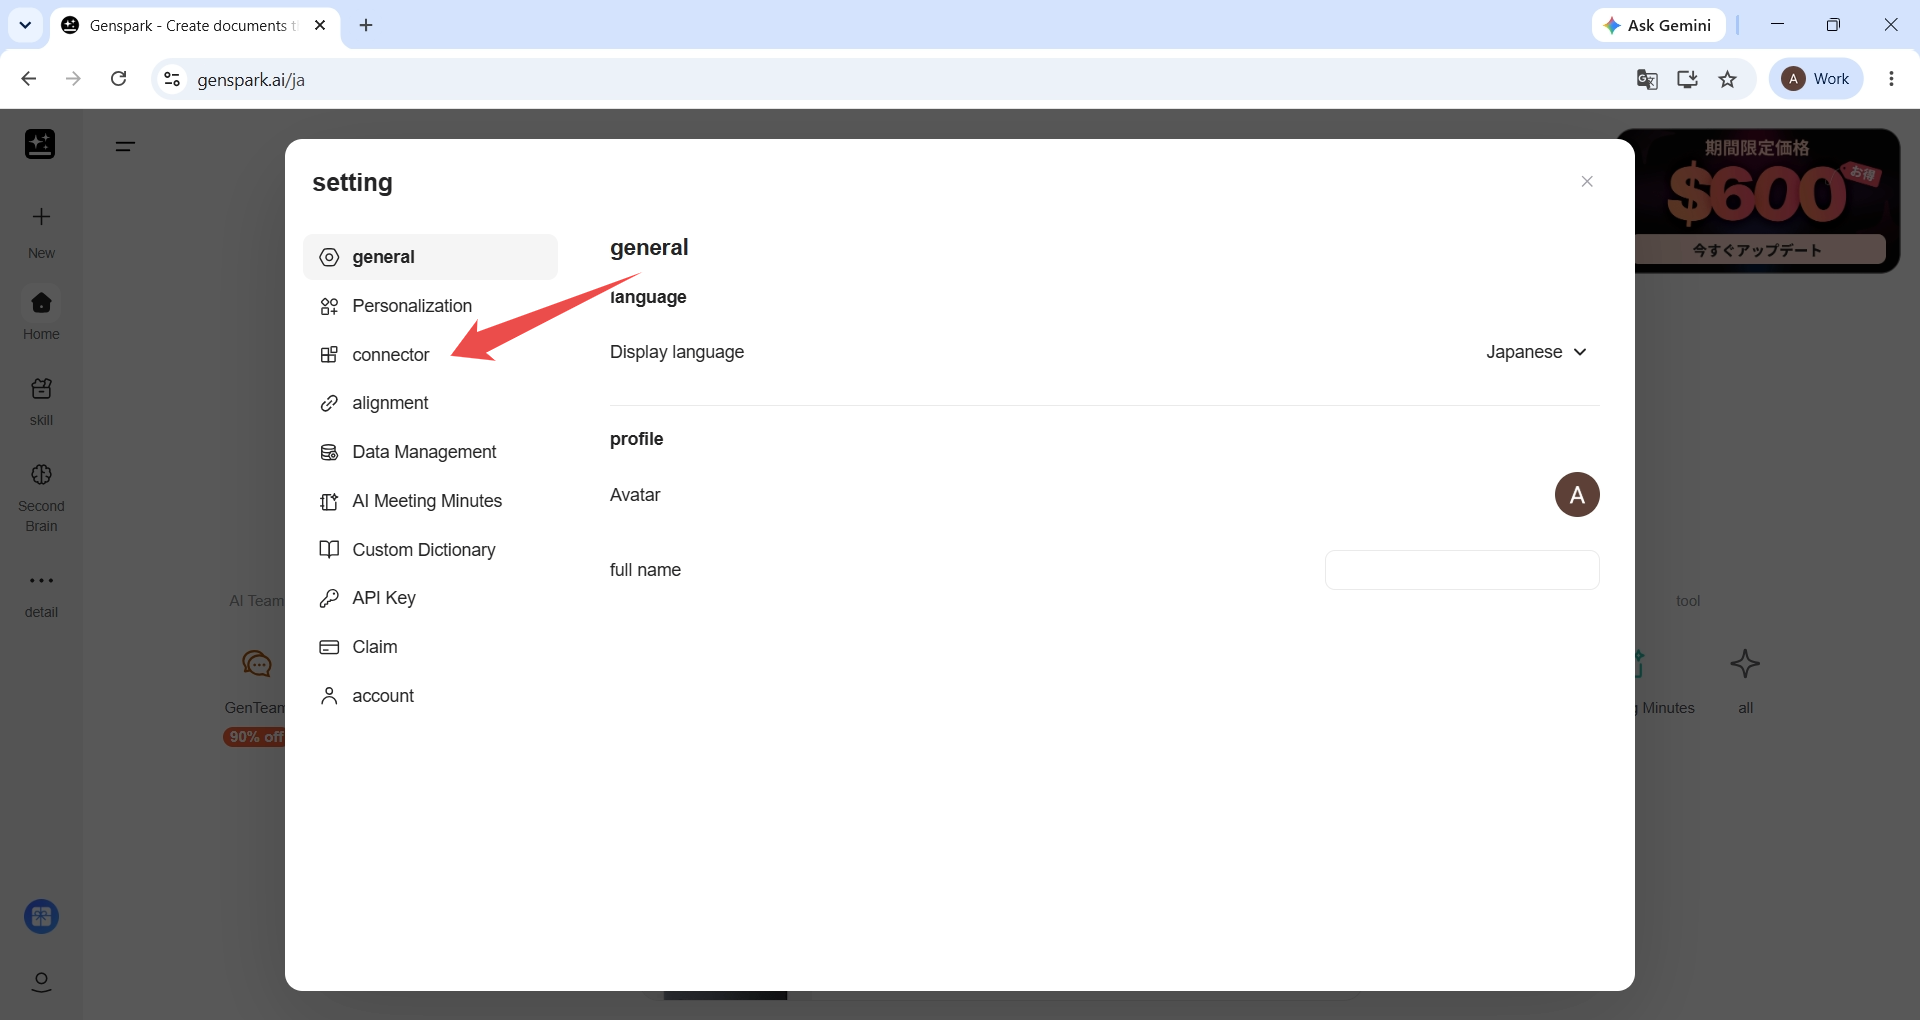View site information icon in address bar
This screenshot has height=1020, width=1920.
pyautogui.click(x=172, y=79)
